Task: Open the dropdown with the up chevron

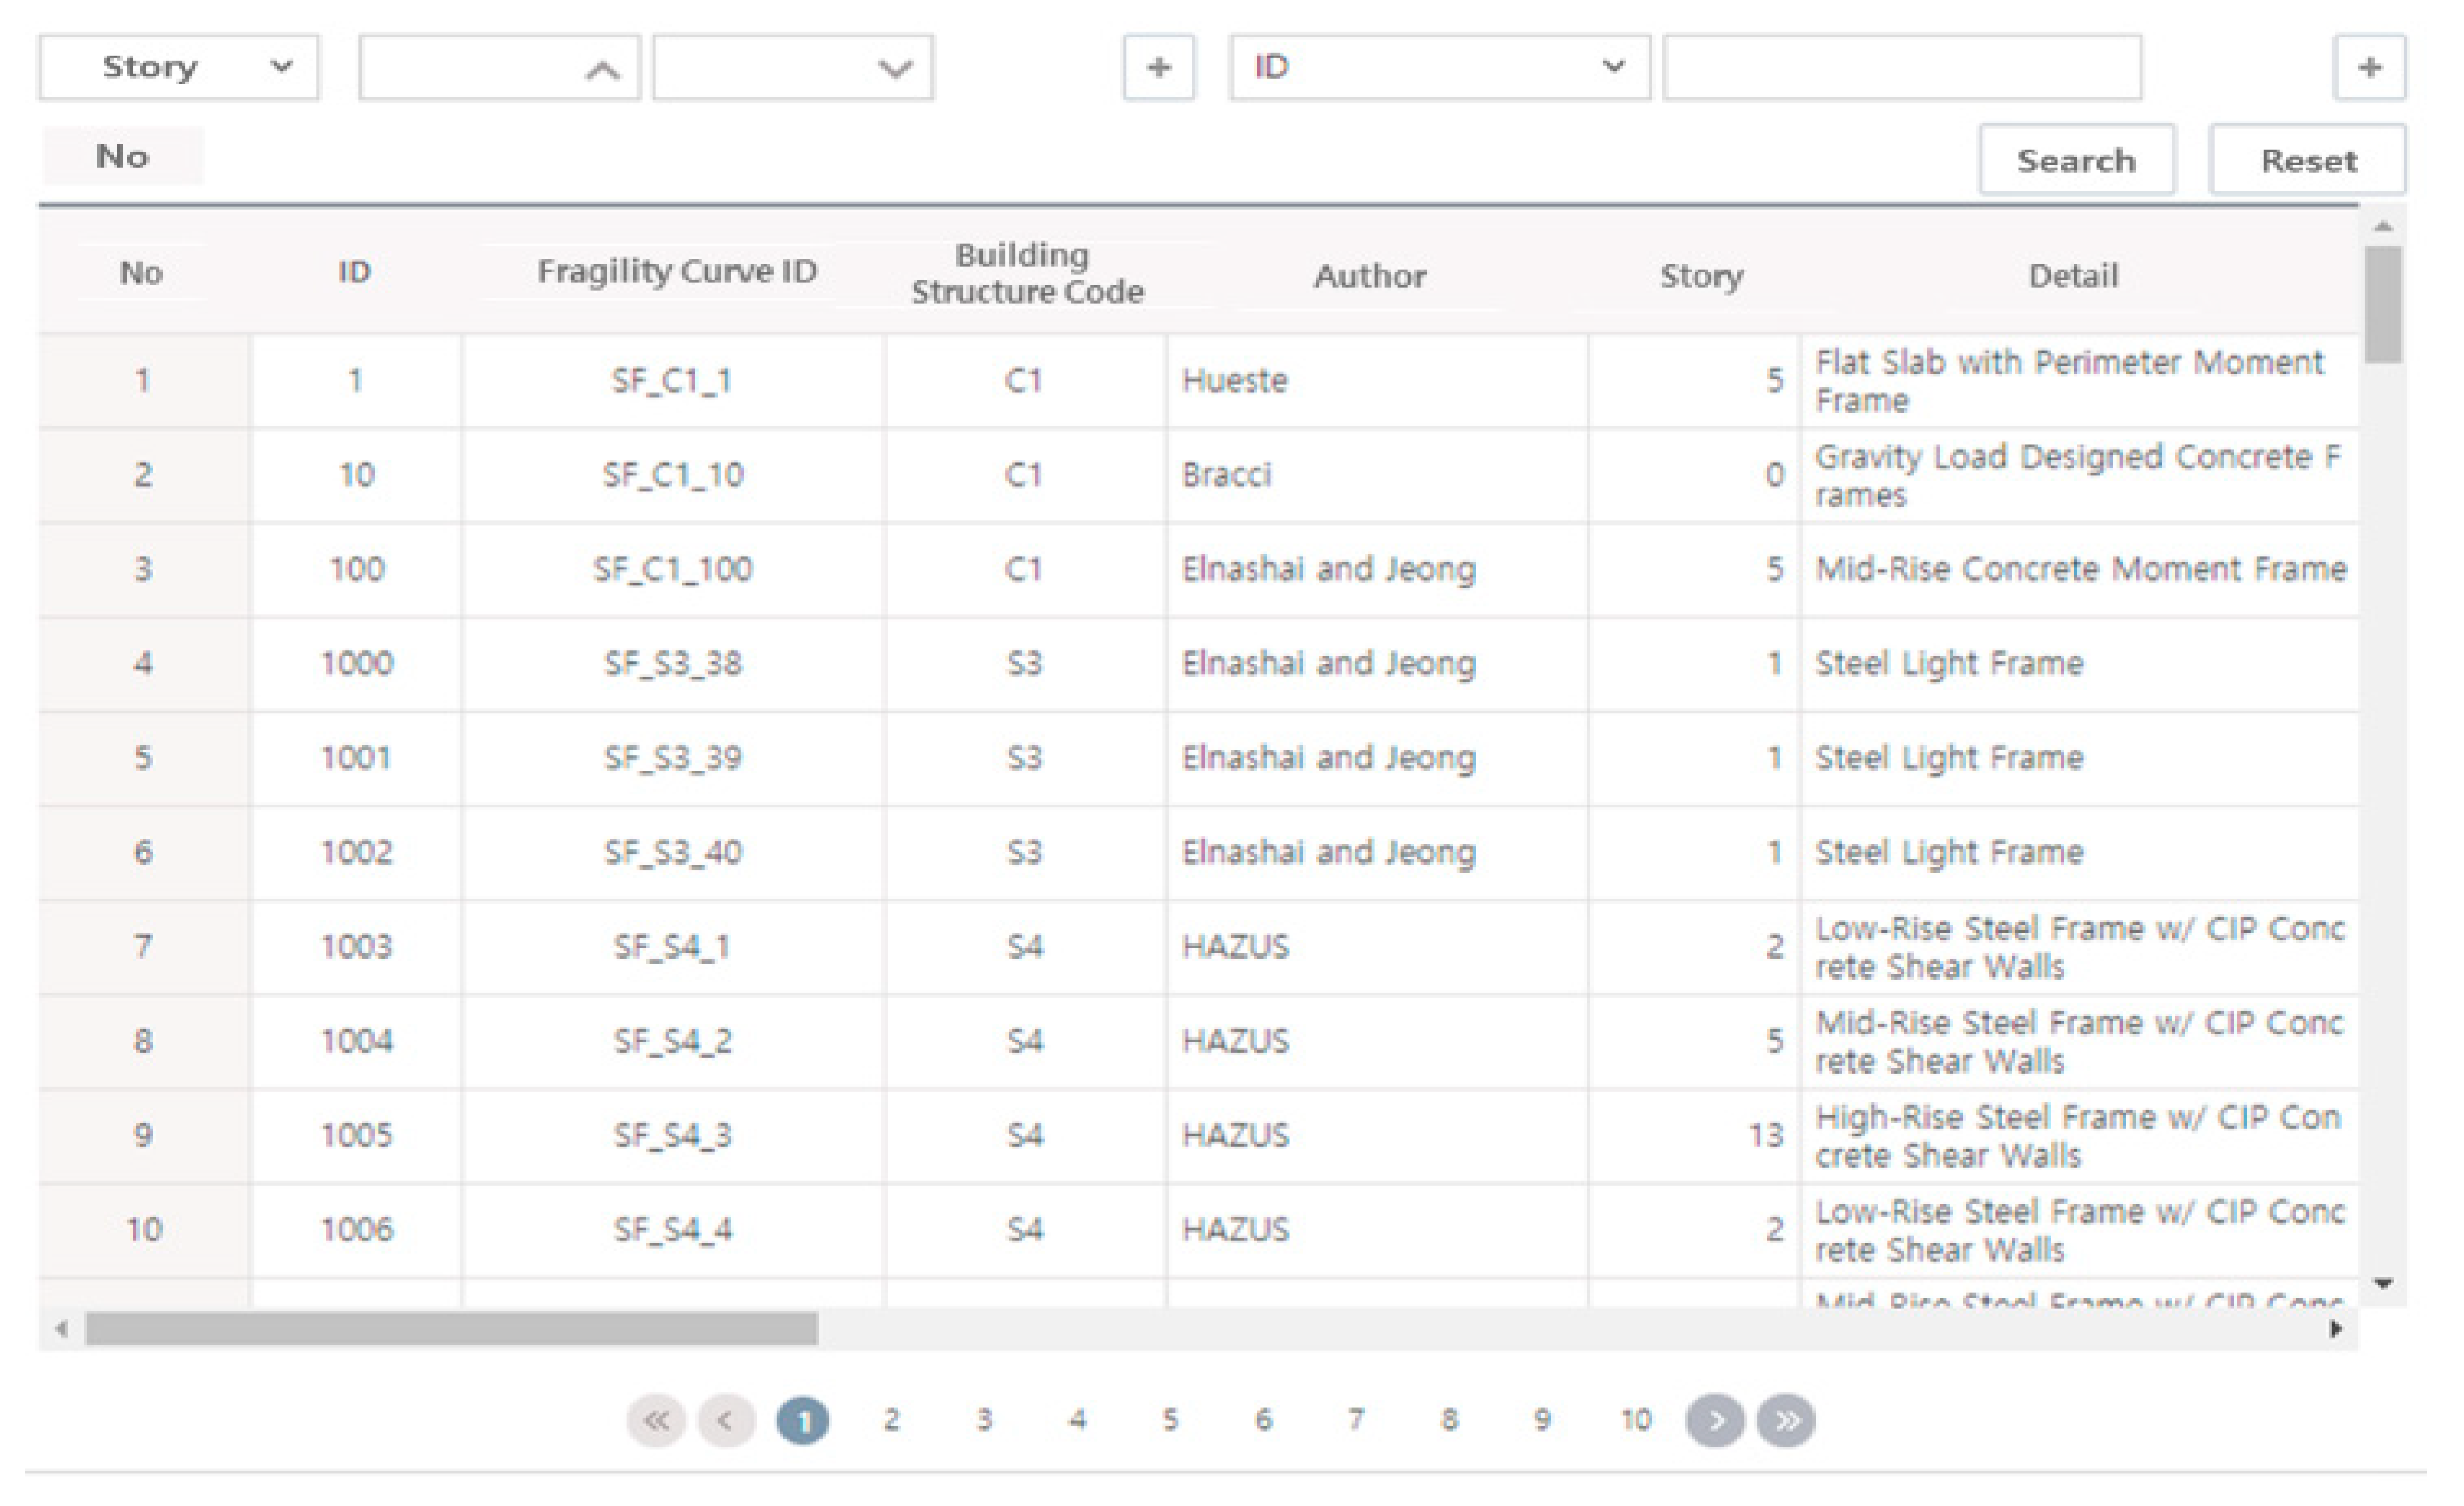Action: click(499, 68)
